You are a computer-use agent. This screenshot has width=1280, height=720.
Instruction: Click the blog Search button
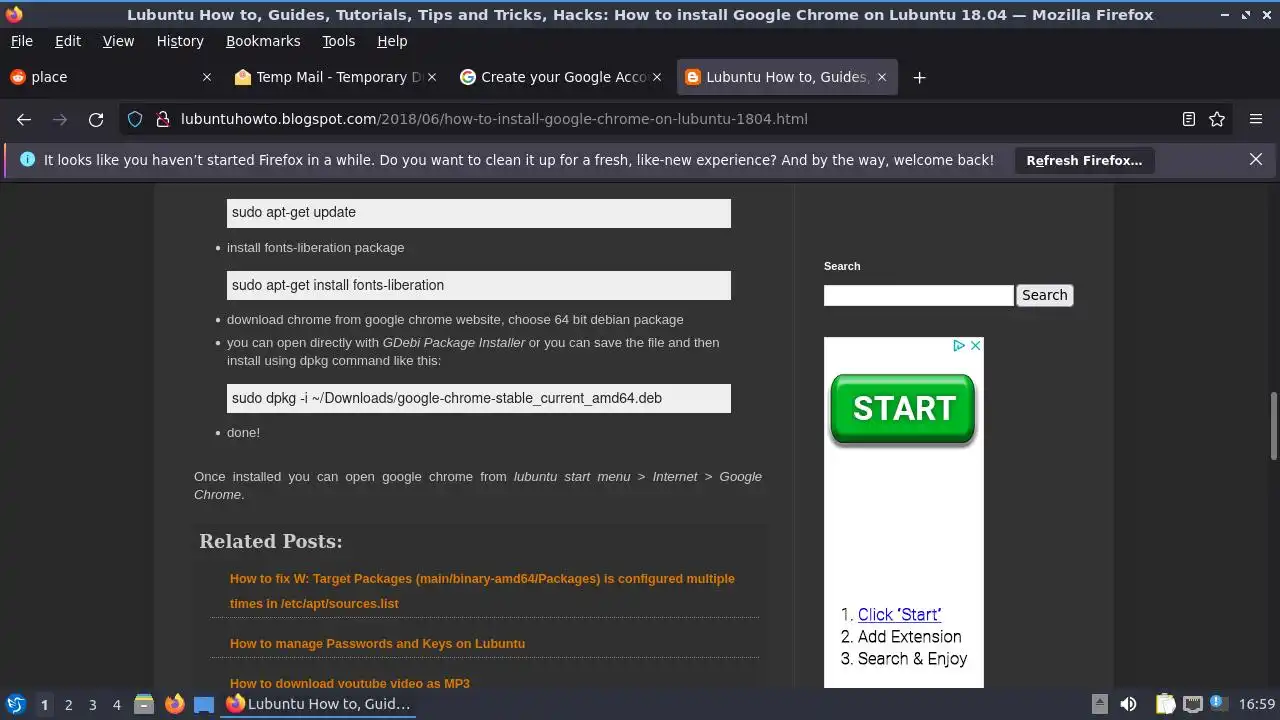(1045, 295)
